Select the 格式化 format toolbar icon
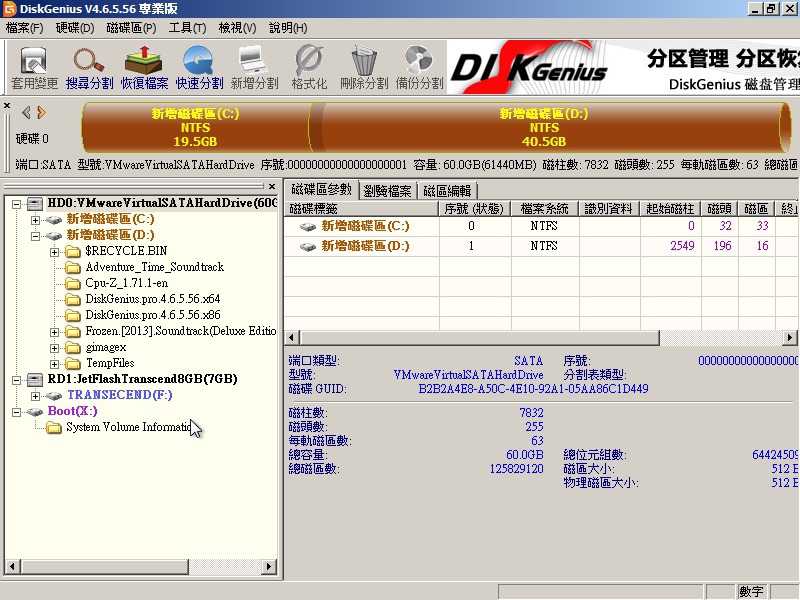This screenshot has width=800, height=600. click(309, 67)
